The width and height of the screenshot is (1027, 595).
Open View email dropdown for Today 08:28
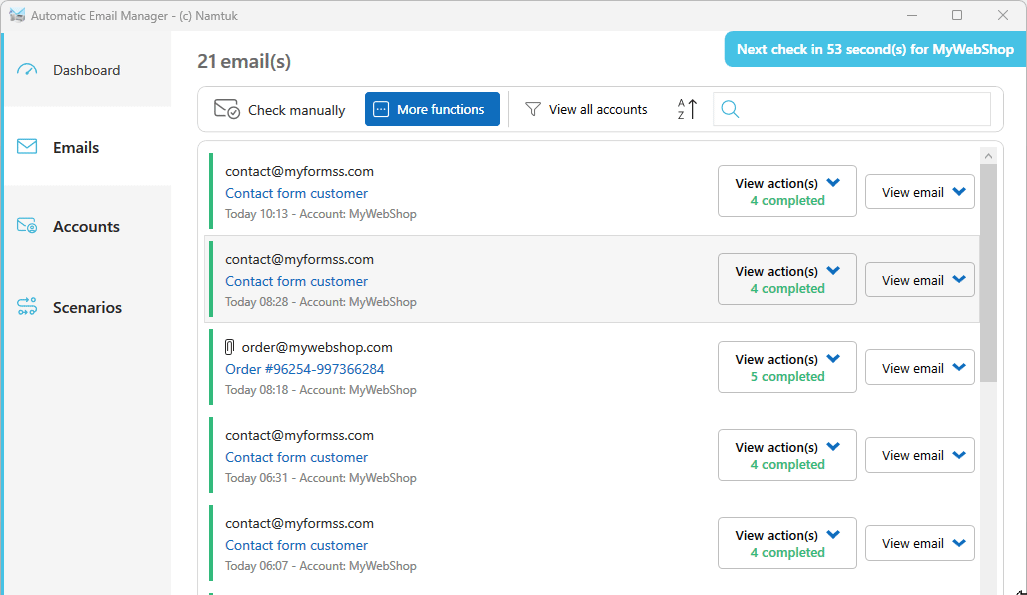[920, 280]
